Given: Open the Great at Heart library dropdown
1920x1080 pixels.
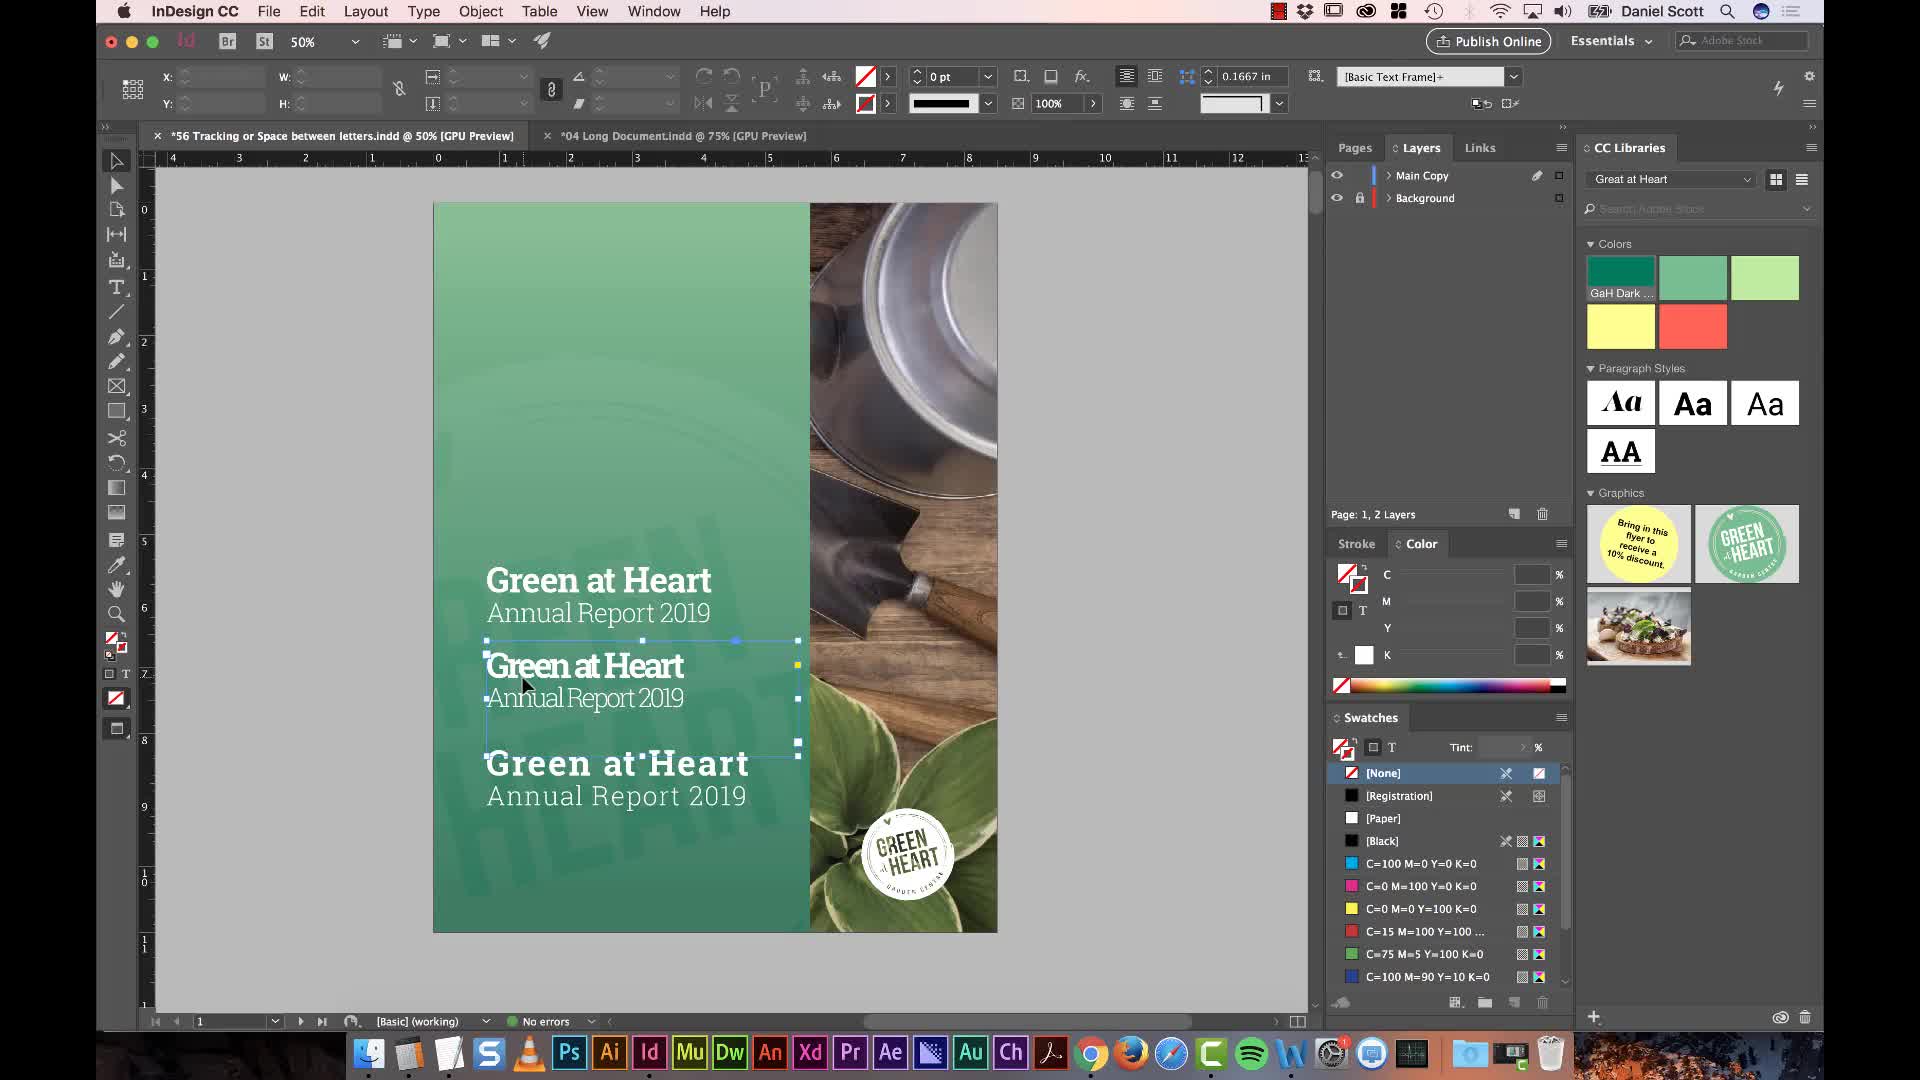Looking at the screenshot, I should (x=1671, y=180).
